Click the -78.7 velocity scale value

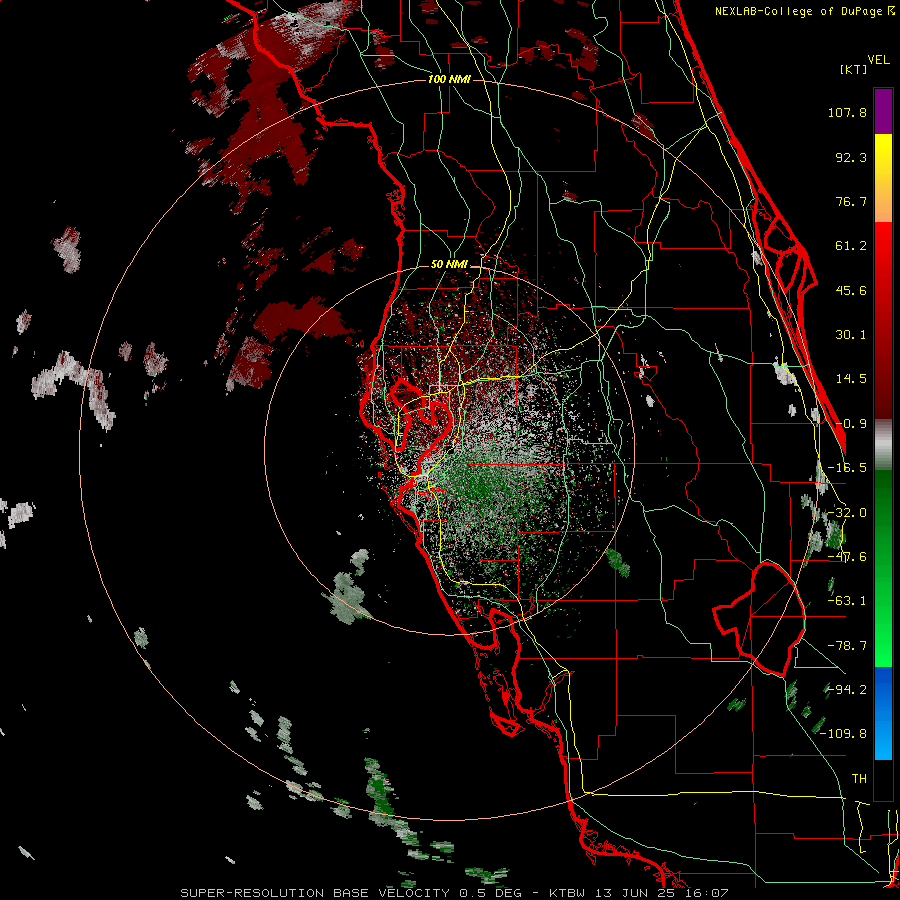[847, 646]
